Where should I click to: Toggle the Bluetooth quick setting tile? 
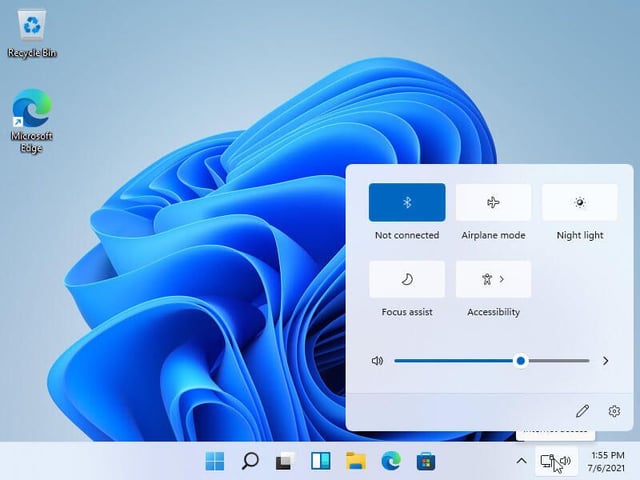tap(407, 202)
